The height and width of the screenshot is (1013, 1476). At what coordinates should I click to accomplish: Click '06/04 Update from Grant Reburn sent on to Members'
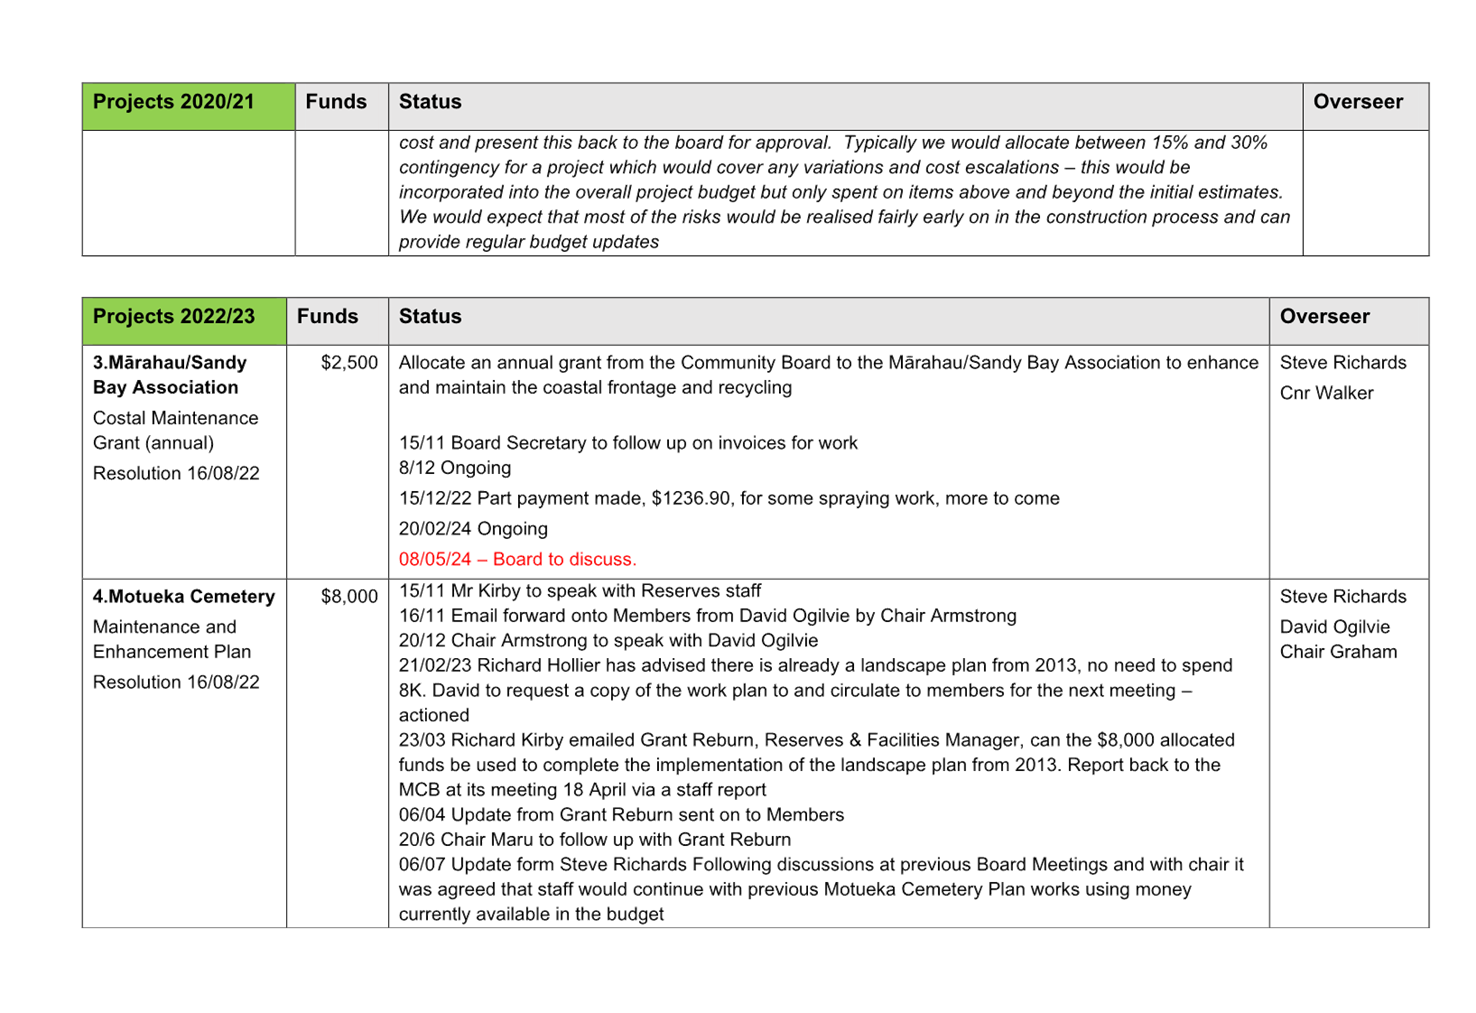(x=621, y=815)
